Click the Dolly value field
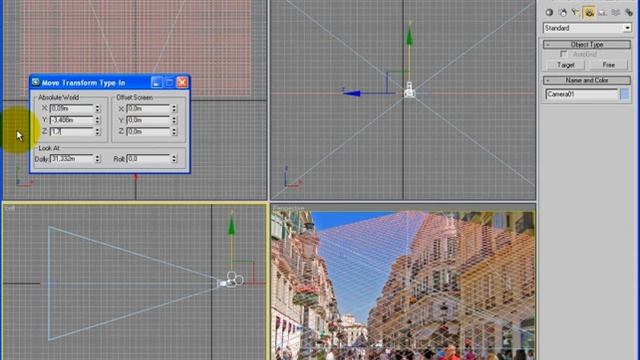This screenshot has height=360, width=640. [x=71, y=158]
